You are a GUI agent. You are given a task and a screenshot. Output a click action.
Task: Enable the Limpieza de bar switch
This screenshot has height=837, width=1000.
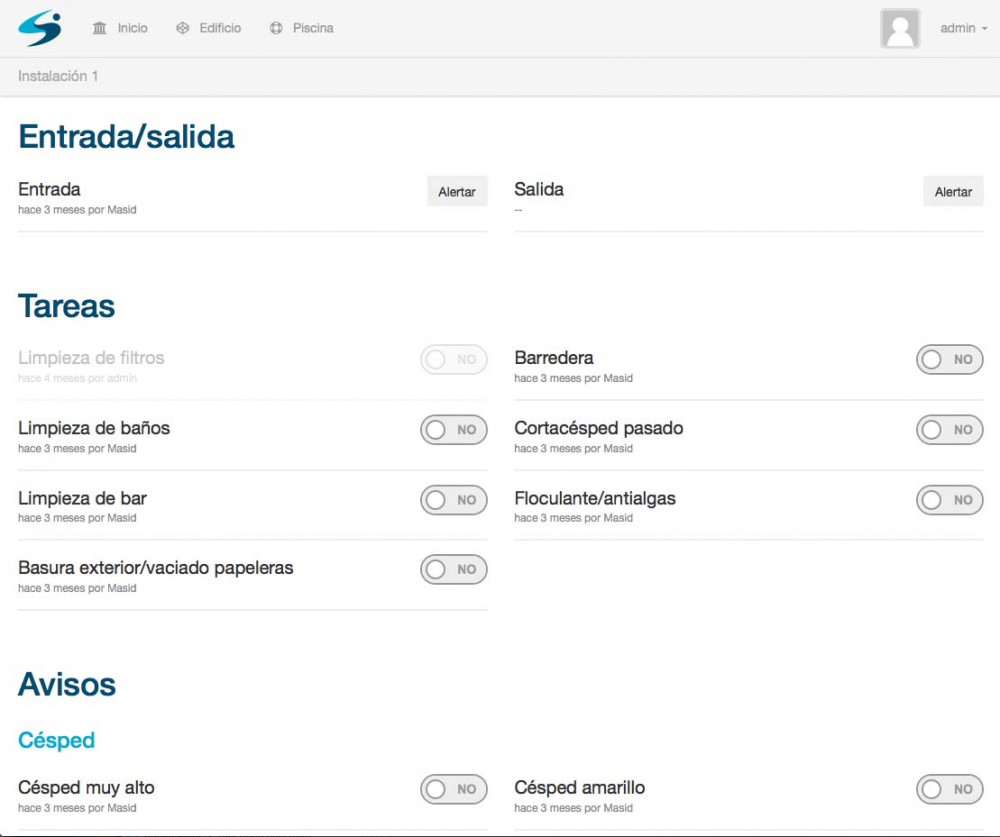click(453, 500)
